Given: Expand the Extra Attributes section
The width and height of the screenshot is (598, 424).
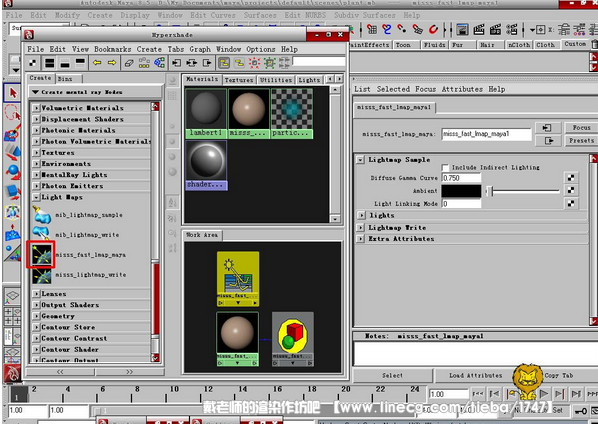Looking at the screenshot, I should [360, 239].
